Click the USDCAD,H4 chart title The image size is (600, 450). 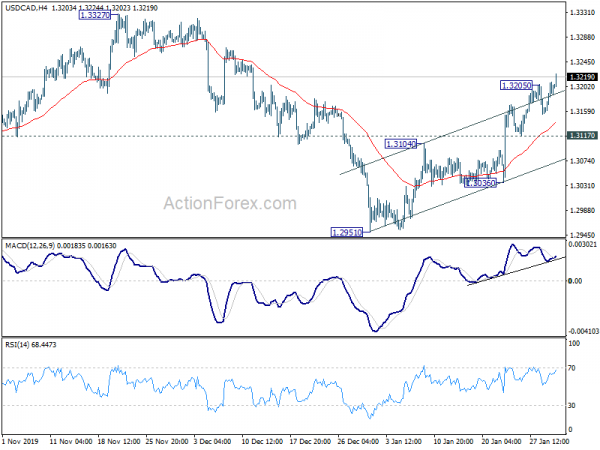26,8
